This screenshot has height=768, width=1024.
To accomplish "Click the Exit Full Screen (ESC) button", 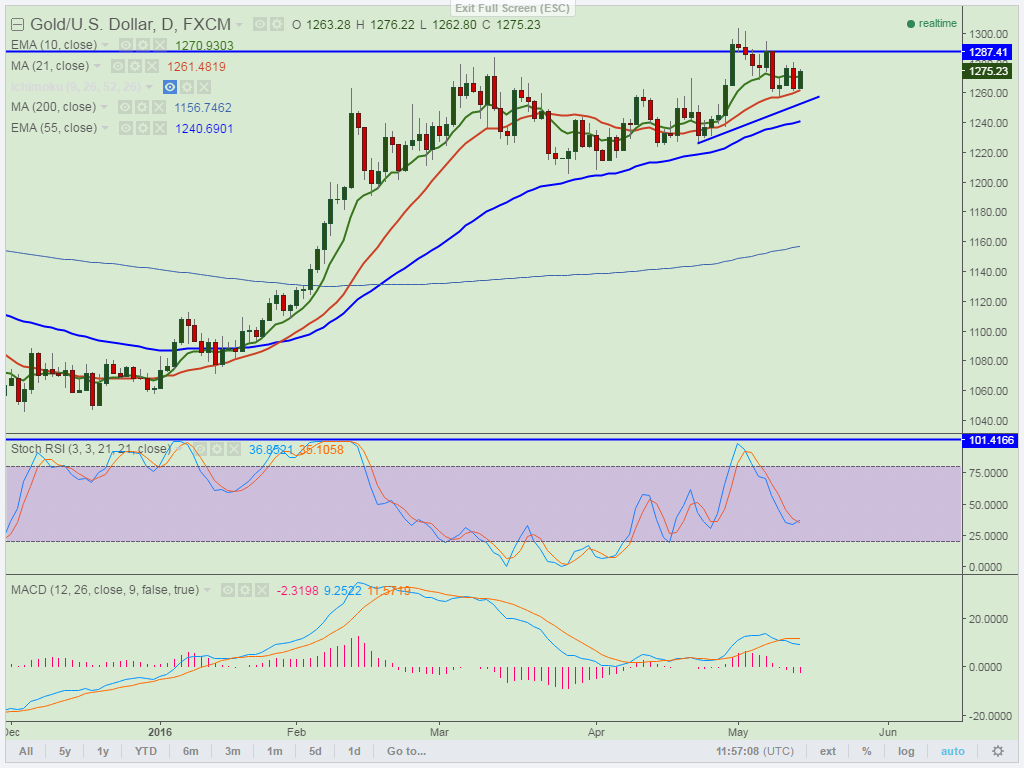I will pyautogui.click(x=513, y=8).
